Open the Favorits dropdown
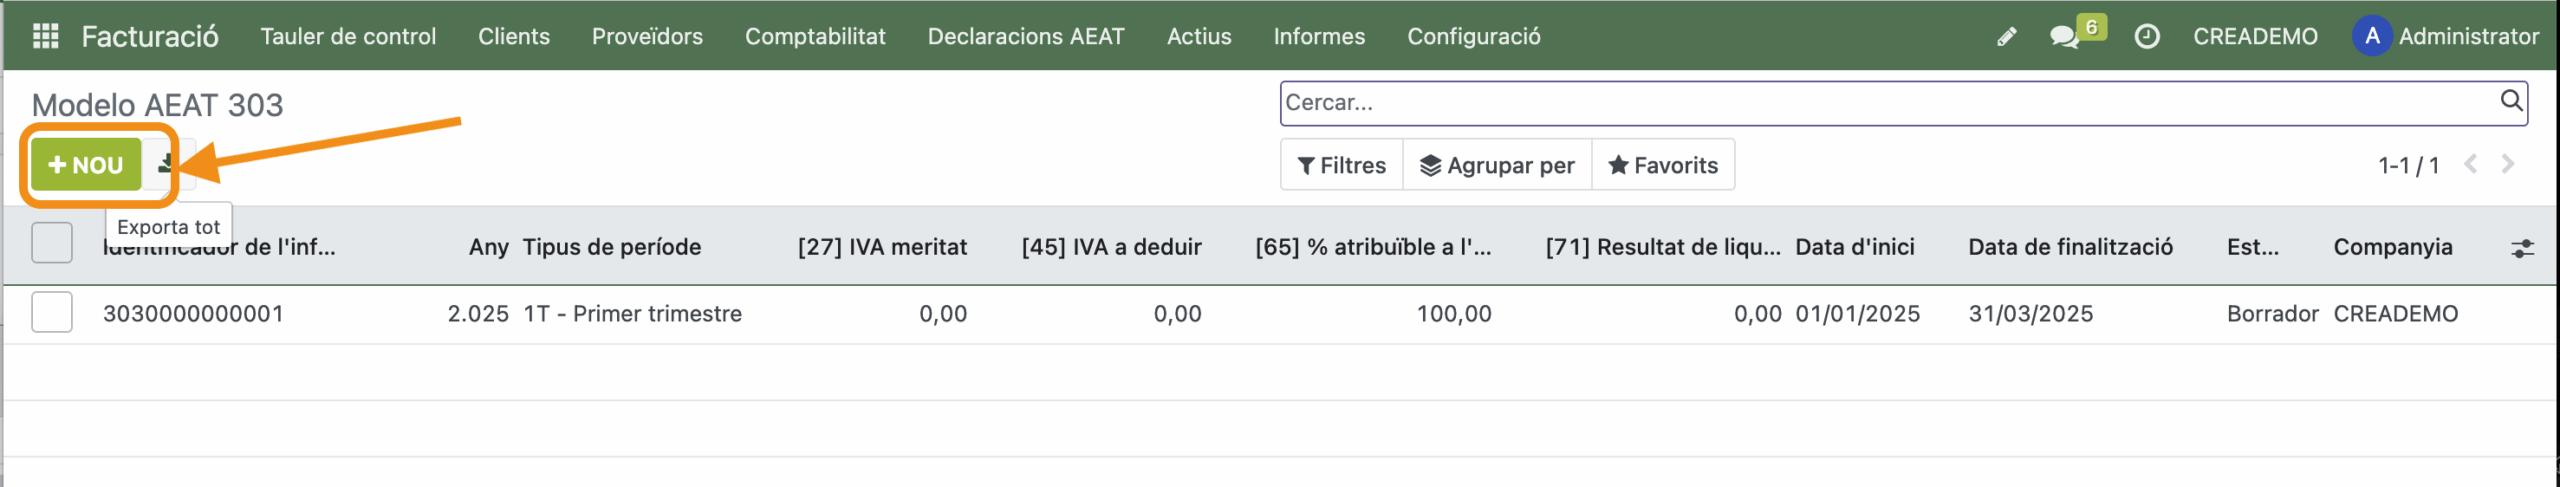The width and height of the screenshot is (2560, 487). pos(1663,165)
